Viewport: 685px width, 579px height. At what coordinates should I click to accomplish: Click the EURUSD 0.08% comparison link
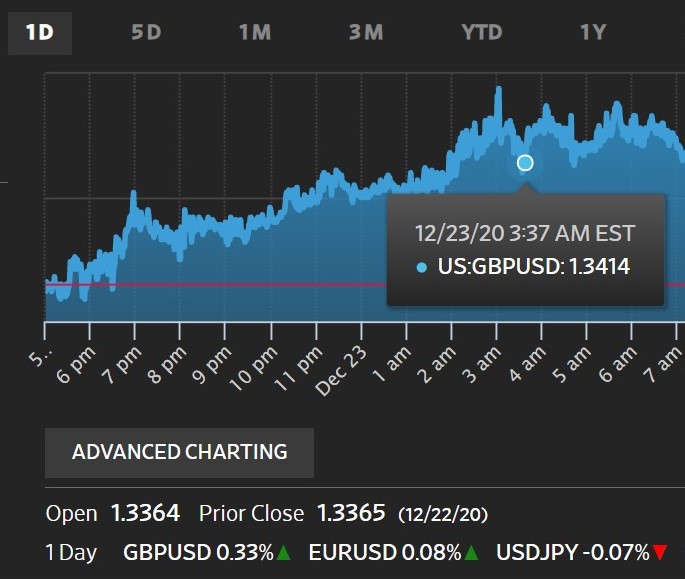coord(385,551)
